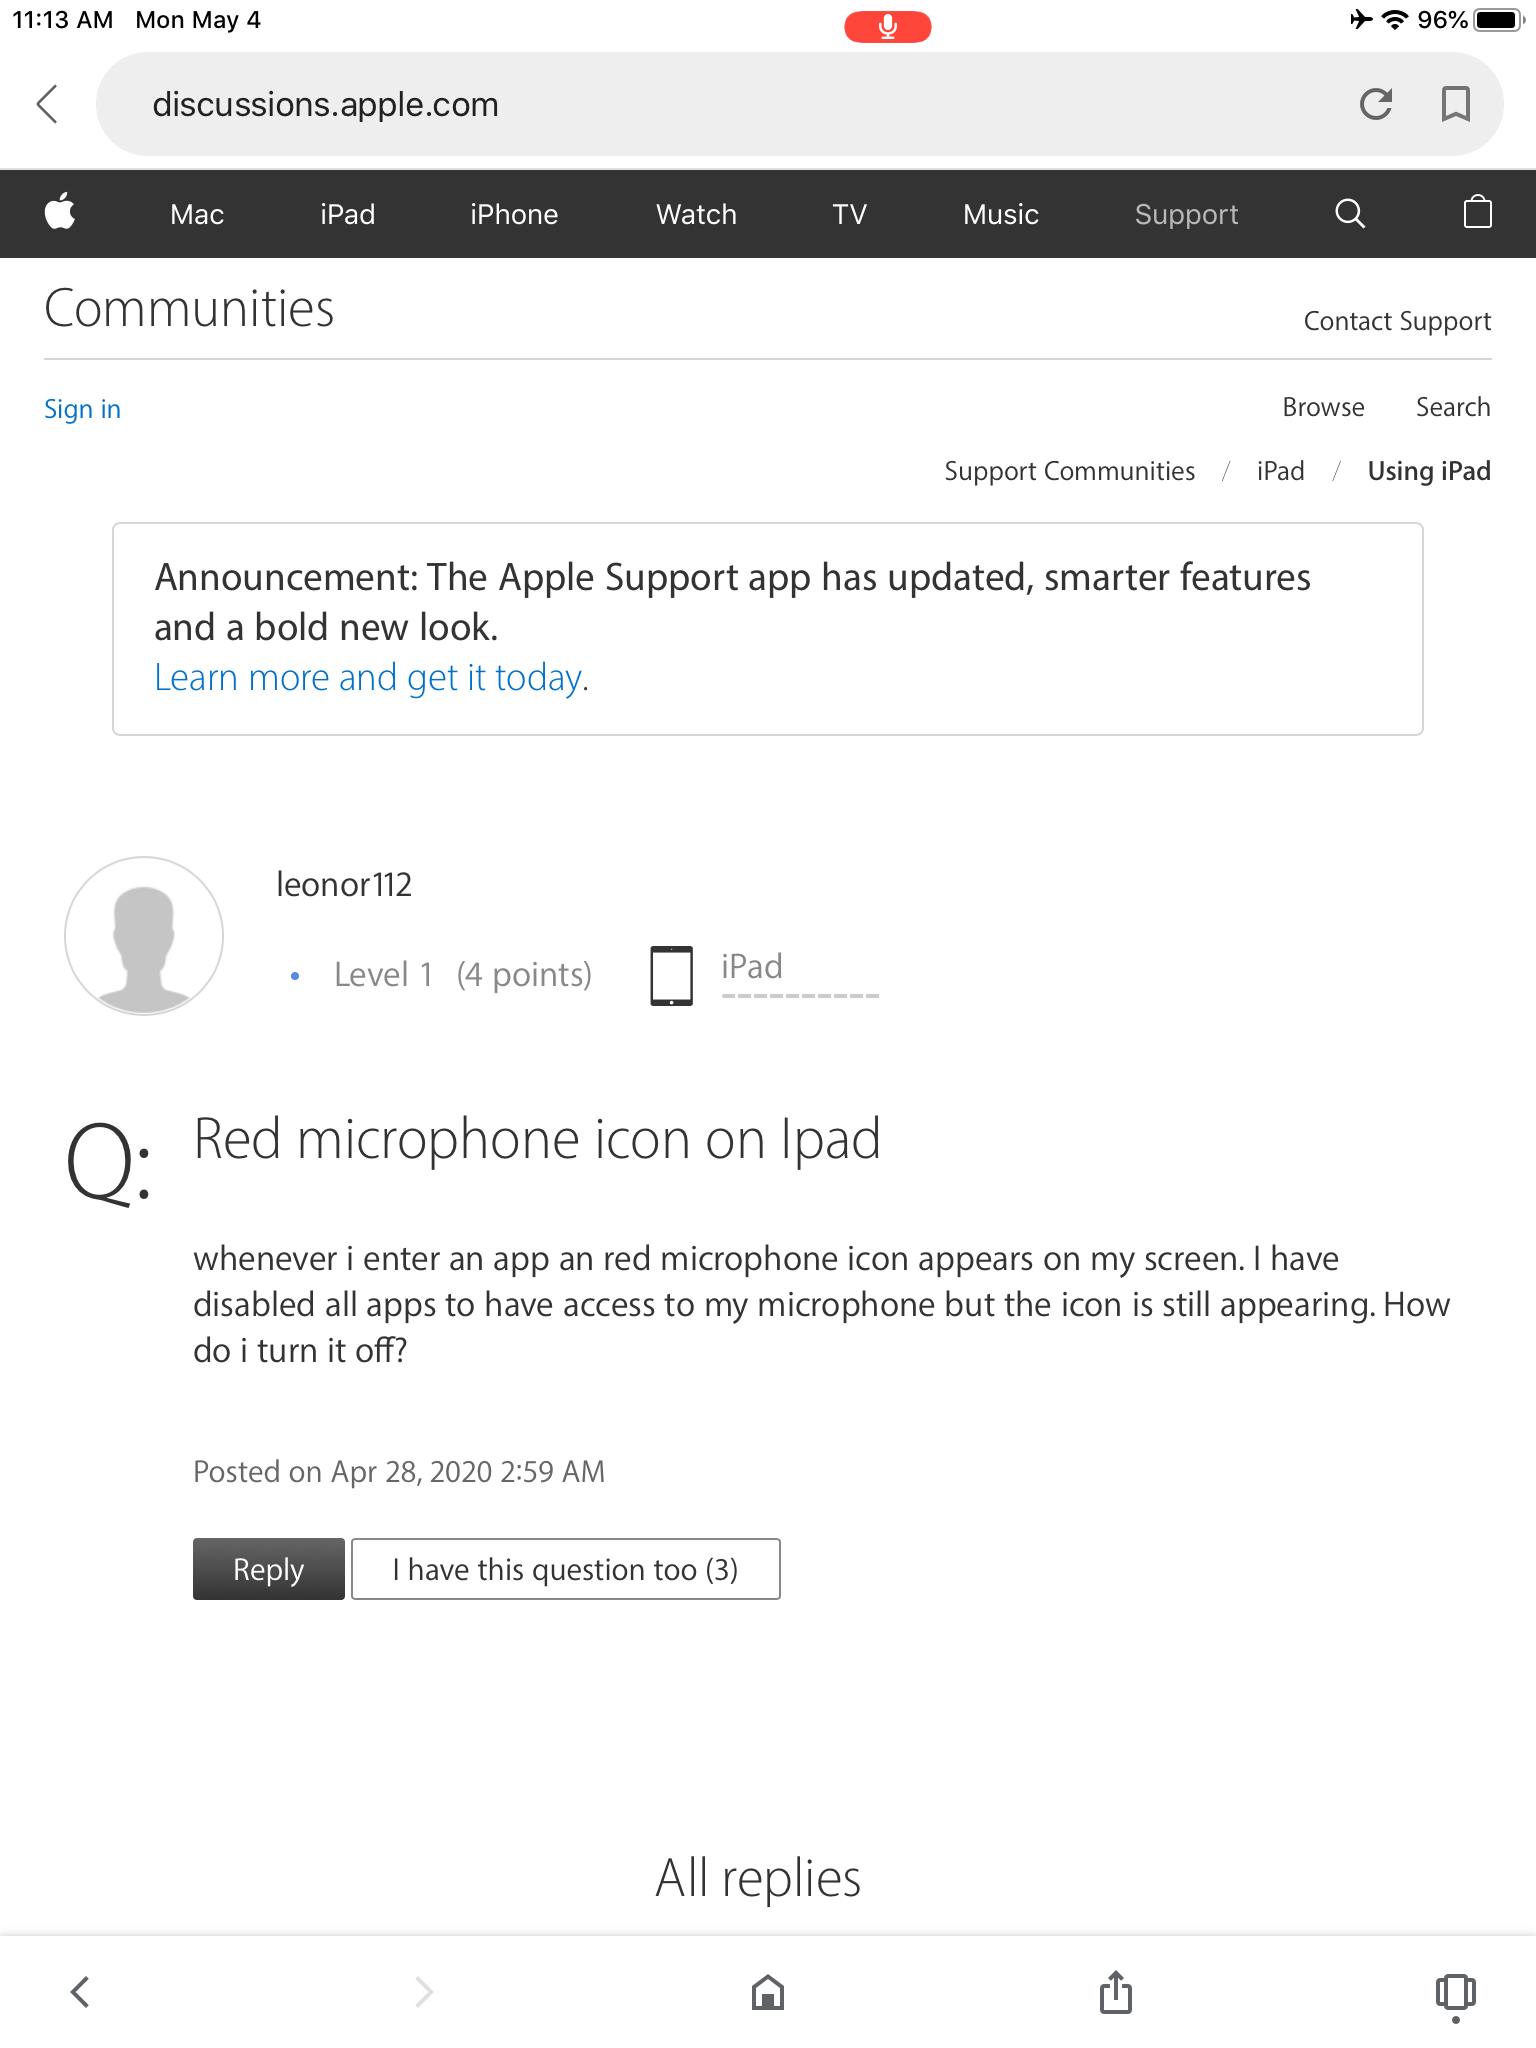
Task: Open the home button in bottom toolbar
Action: pyautogui.click(x=768, y=1992)
